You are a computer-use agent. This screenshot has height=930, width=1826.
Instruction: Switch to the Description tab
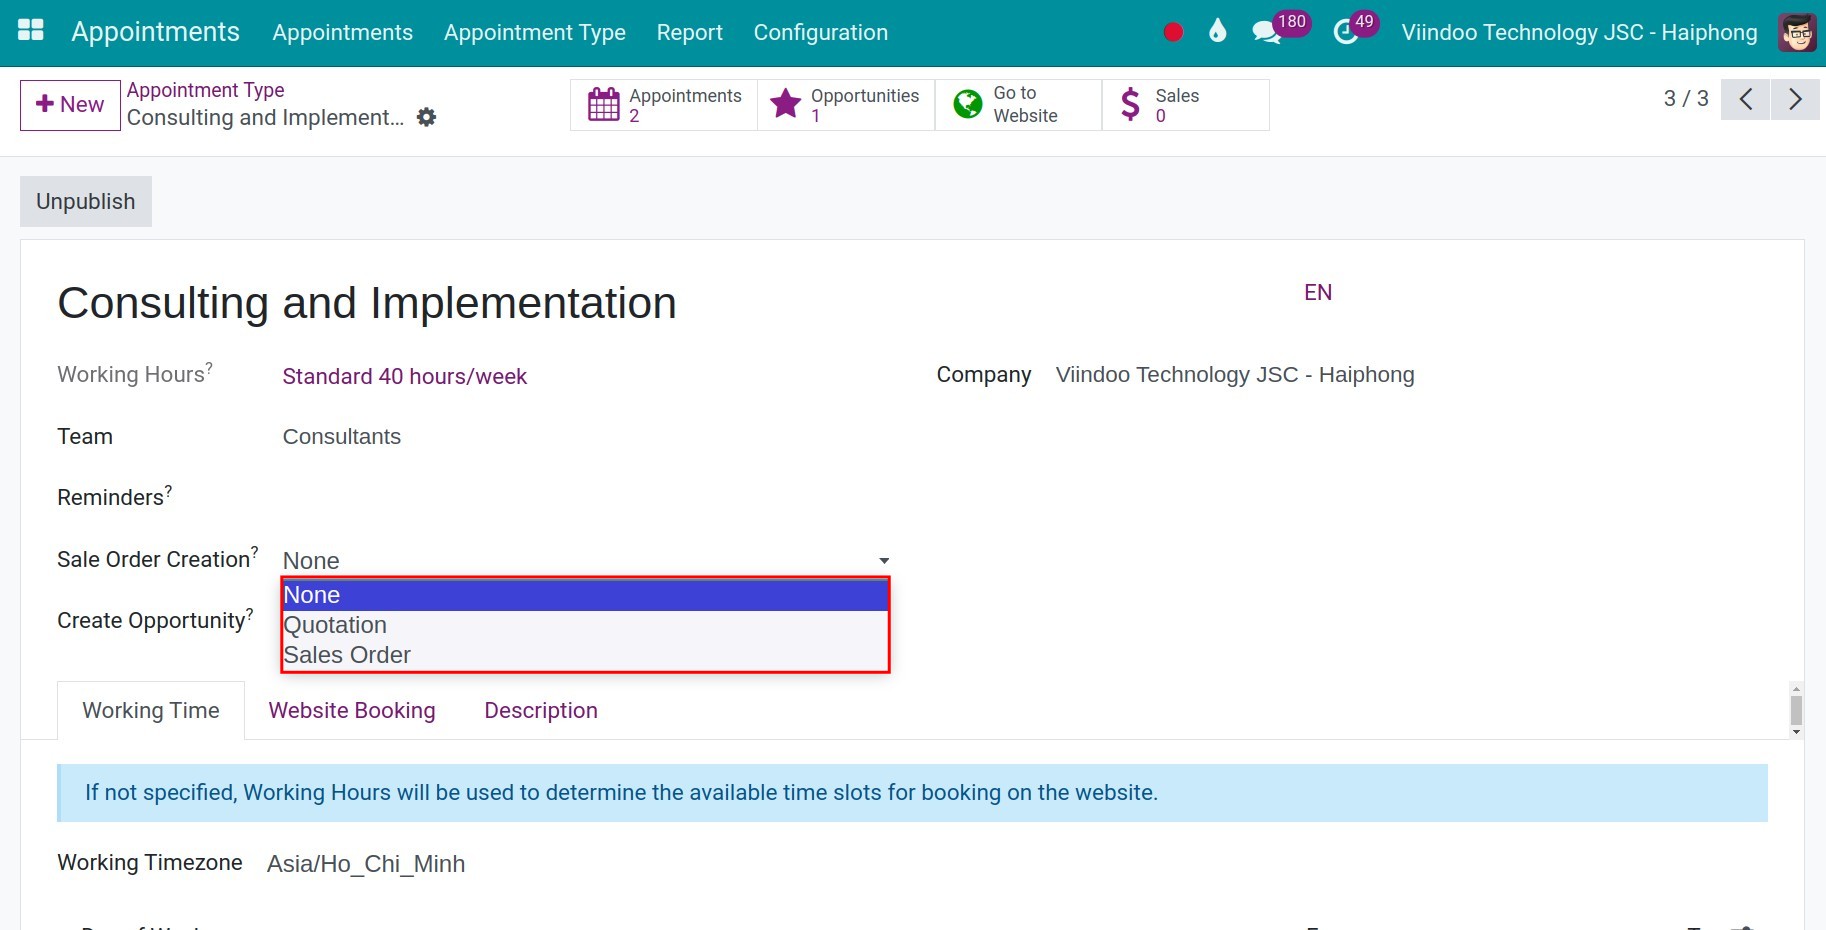[x=541, y=710]
